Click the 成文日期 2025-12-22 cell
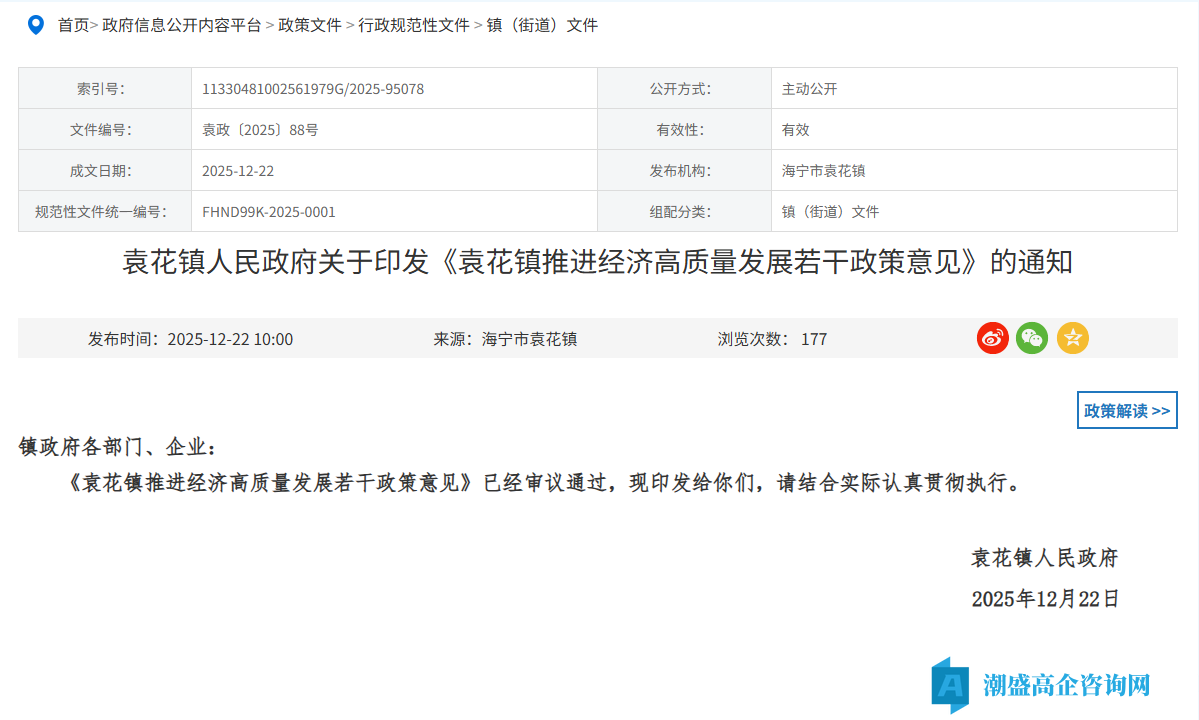Viewport: 1199px width, 720px height. click(243, 170)
